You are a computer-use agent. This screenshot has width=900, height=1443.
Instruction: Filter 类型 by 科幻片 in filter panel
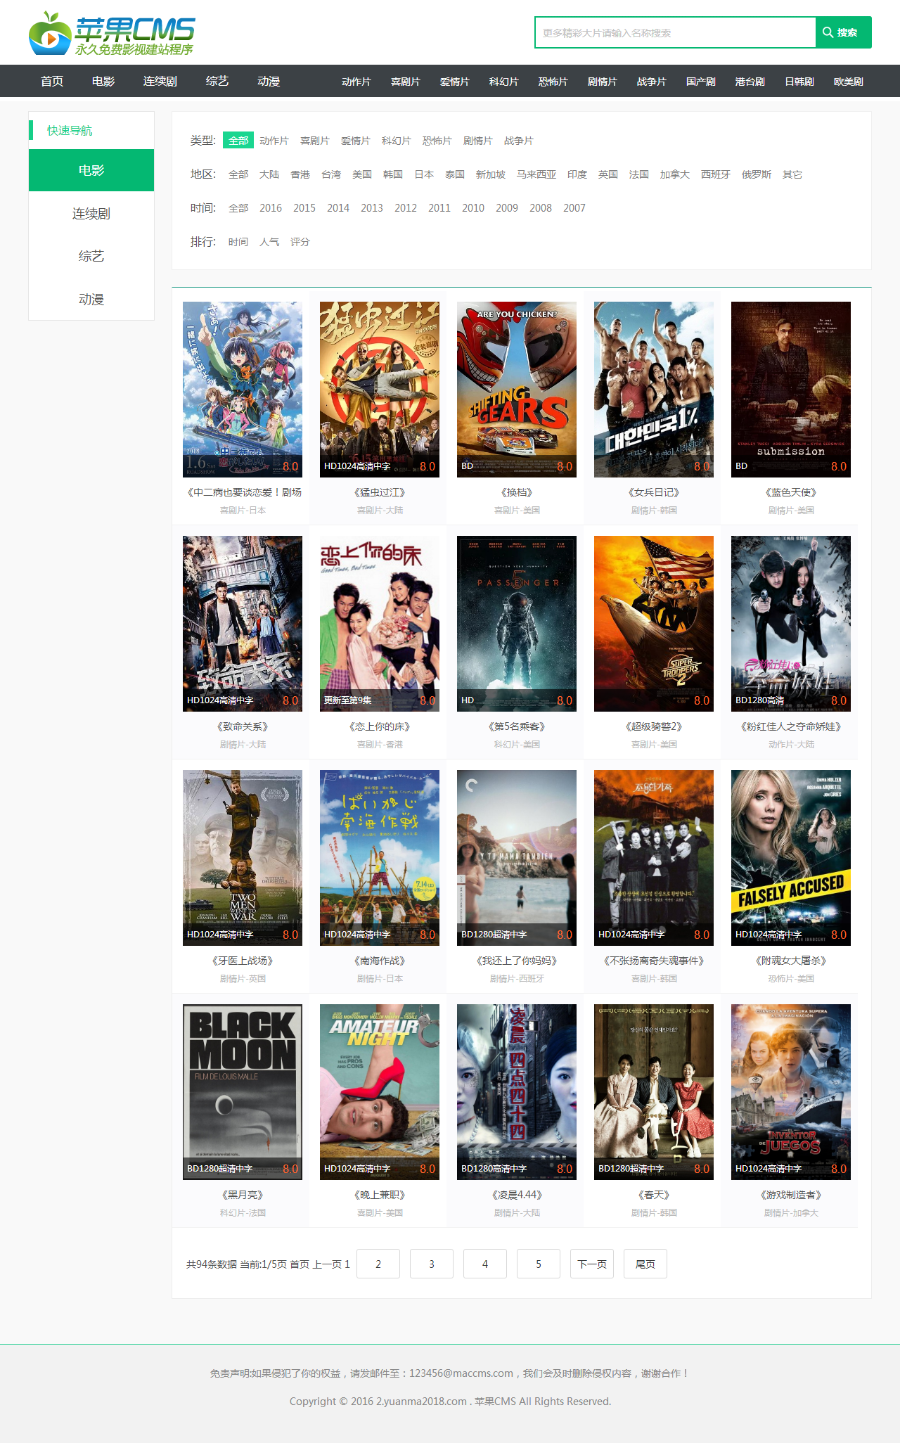tap(396, 141)
